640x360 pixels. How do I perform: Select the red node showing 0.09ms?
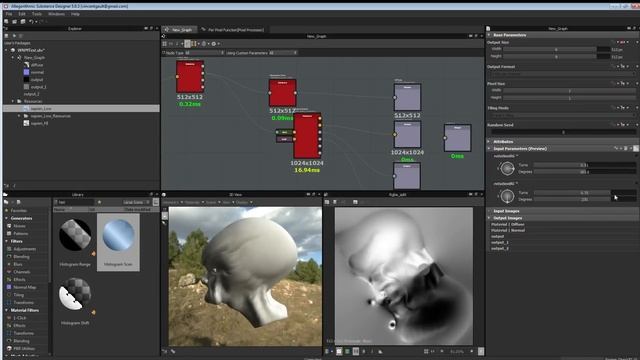[x=282, y=93]
